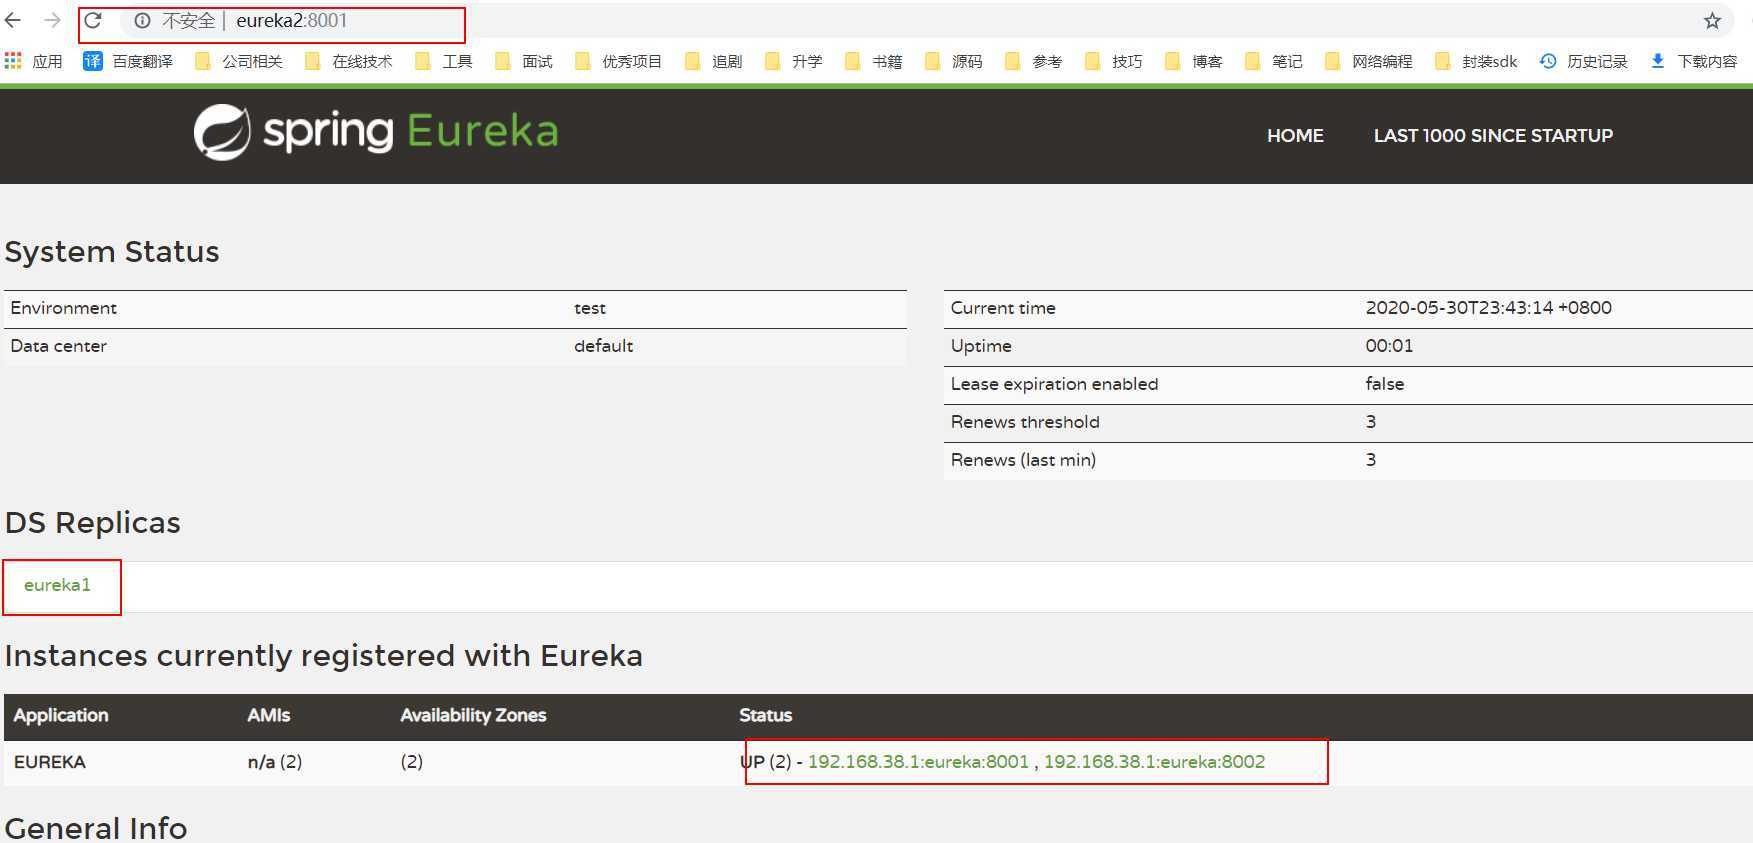Select the DS Replicas heading
This screenshot has width=1753, height=843.
pos(93,523)
